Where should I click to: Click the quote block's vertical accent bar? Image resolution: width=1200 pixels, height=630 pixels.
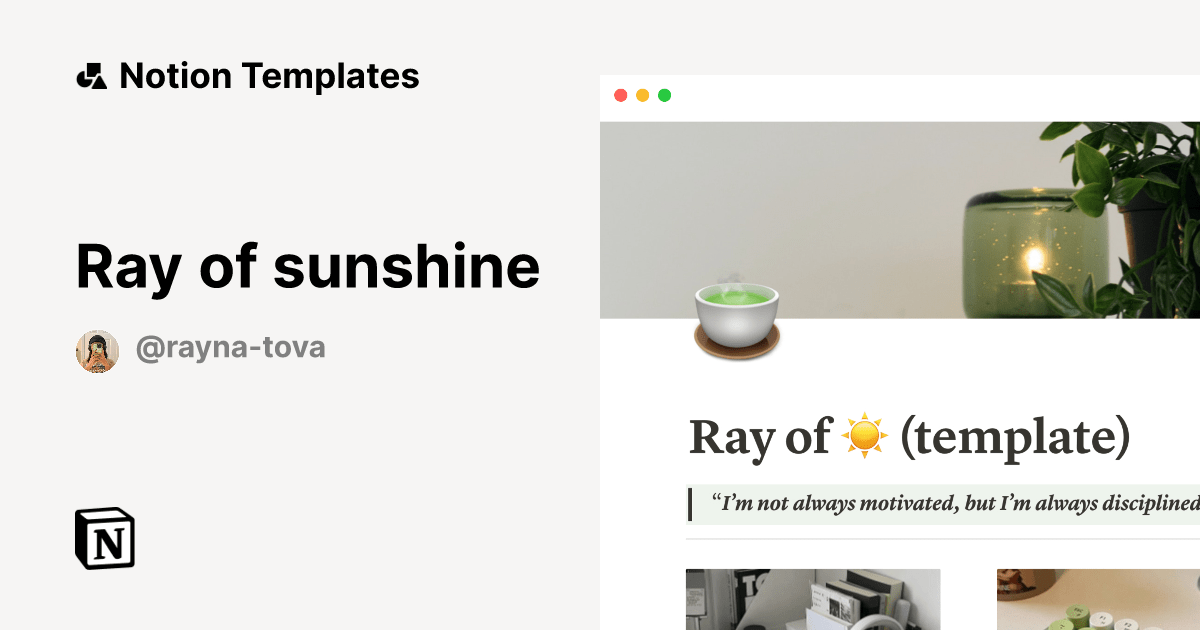coord(691,505)
